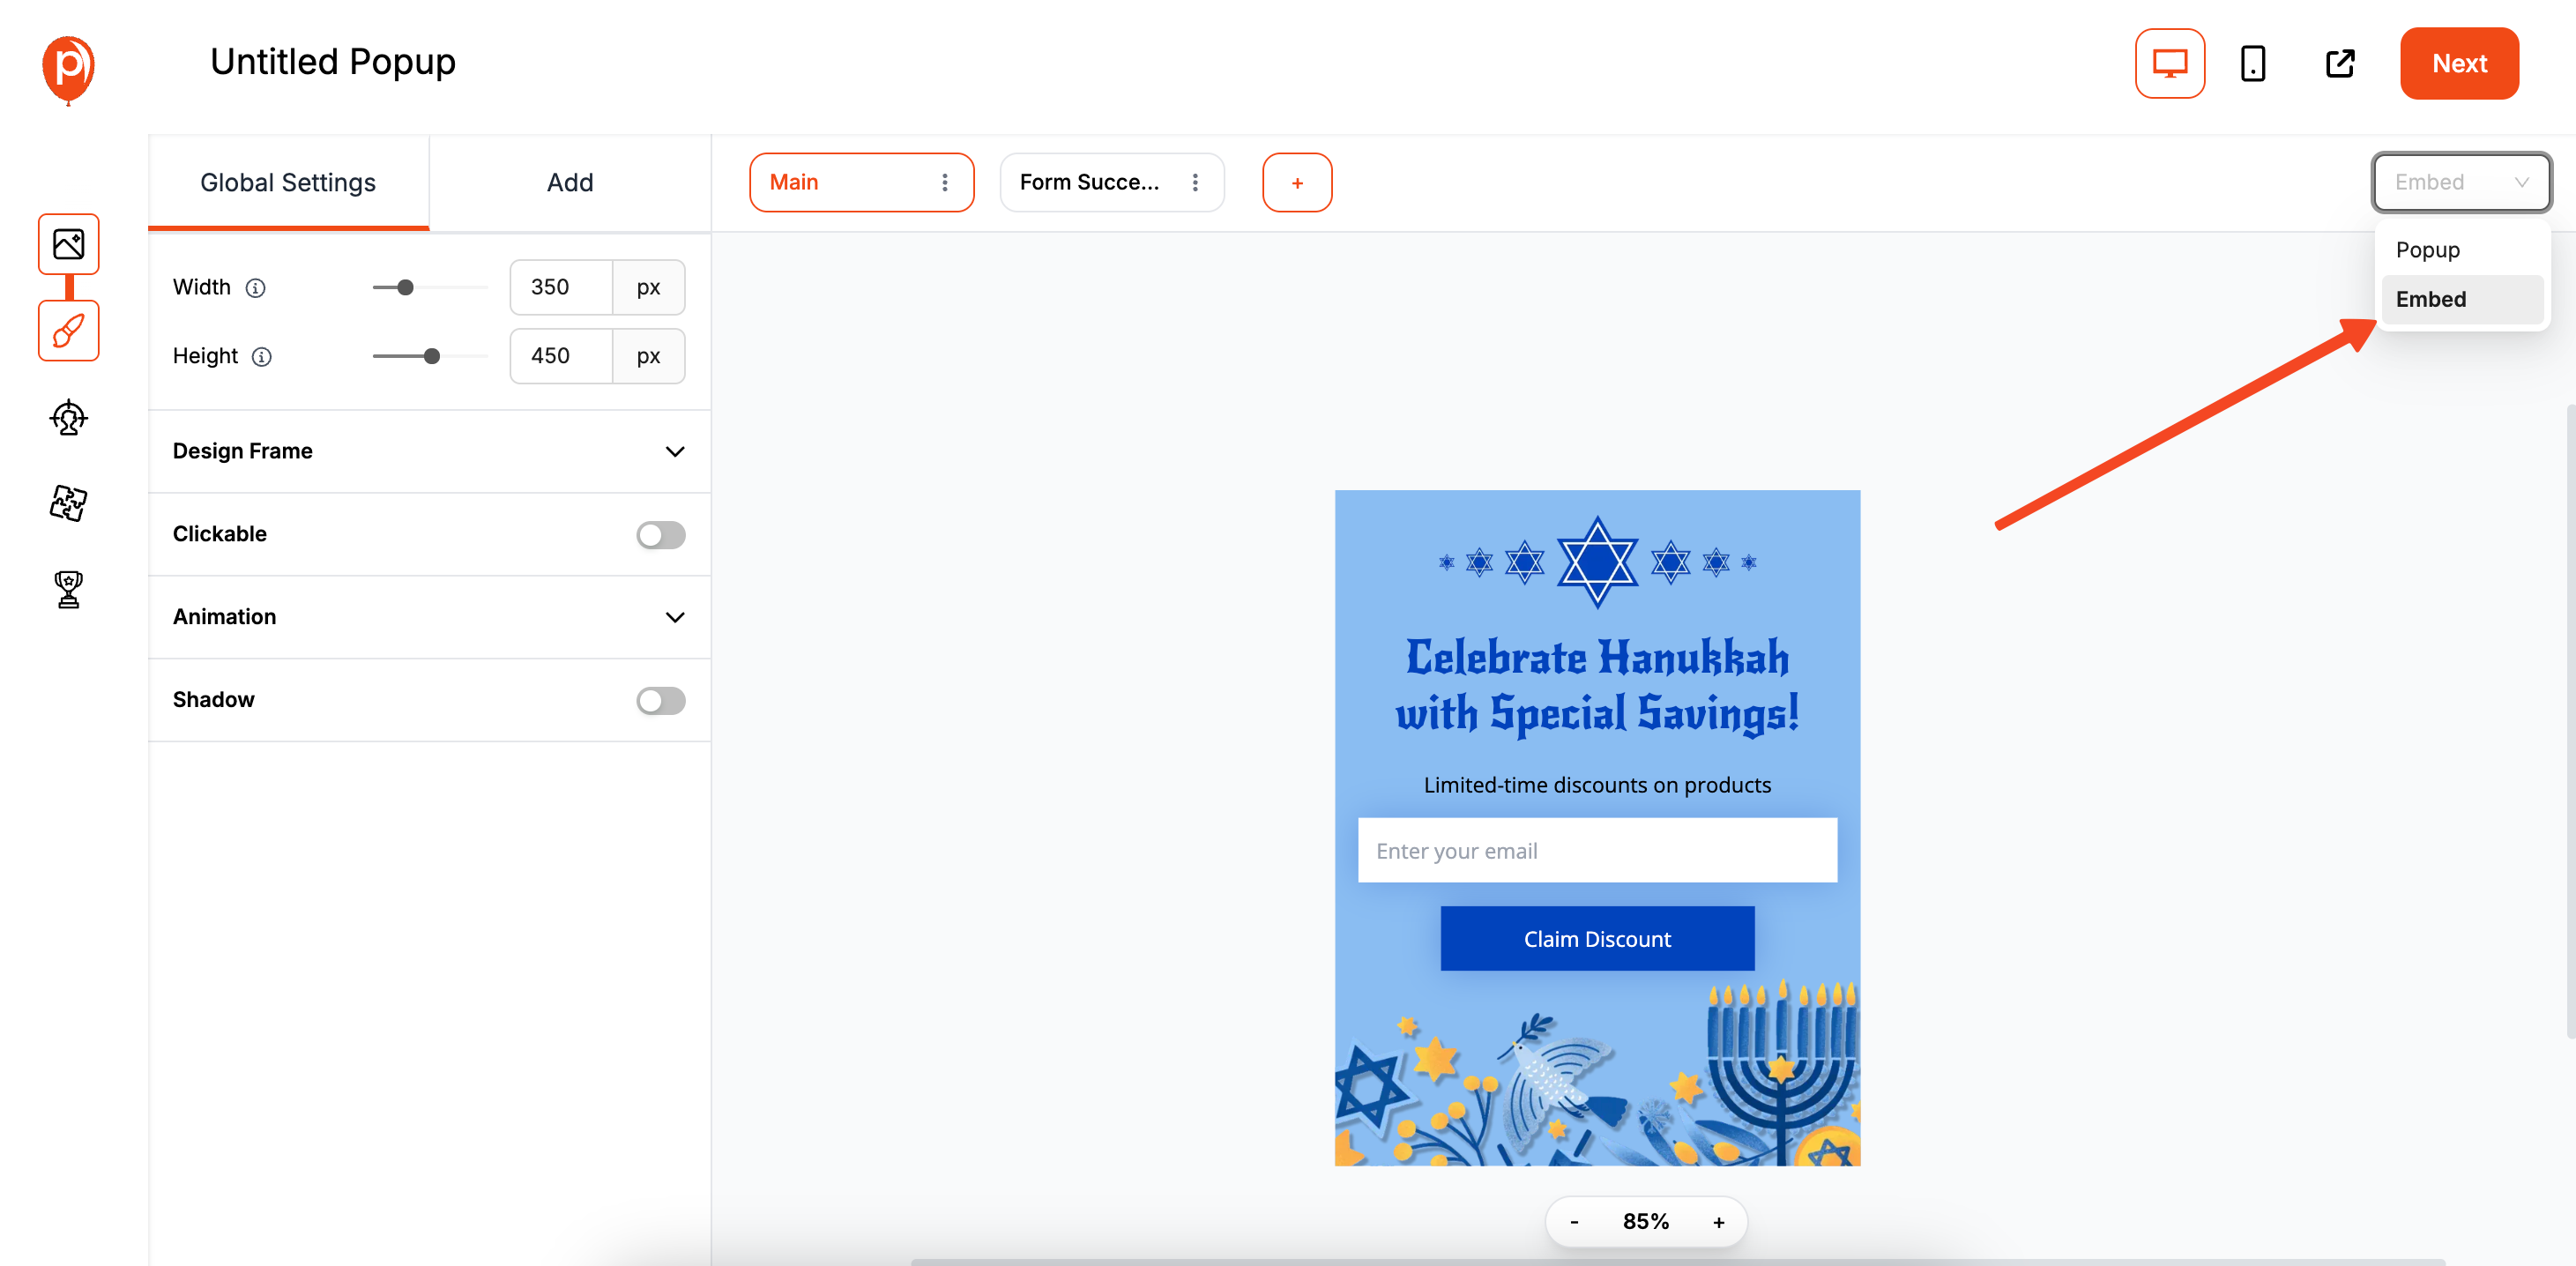Click Claim Discount button in popup
2576x1266 pixels.
click(x=1596, y=938)
